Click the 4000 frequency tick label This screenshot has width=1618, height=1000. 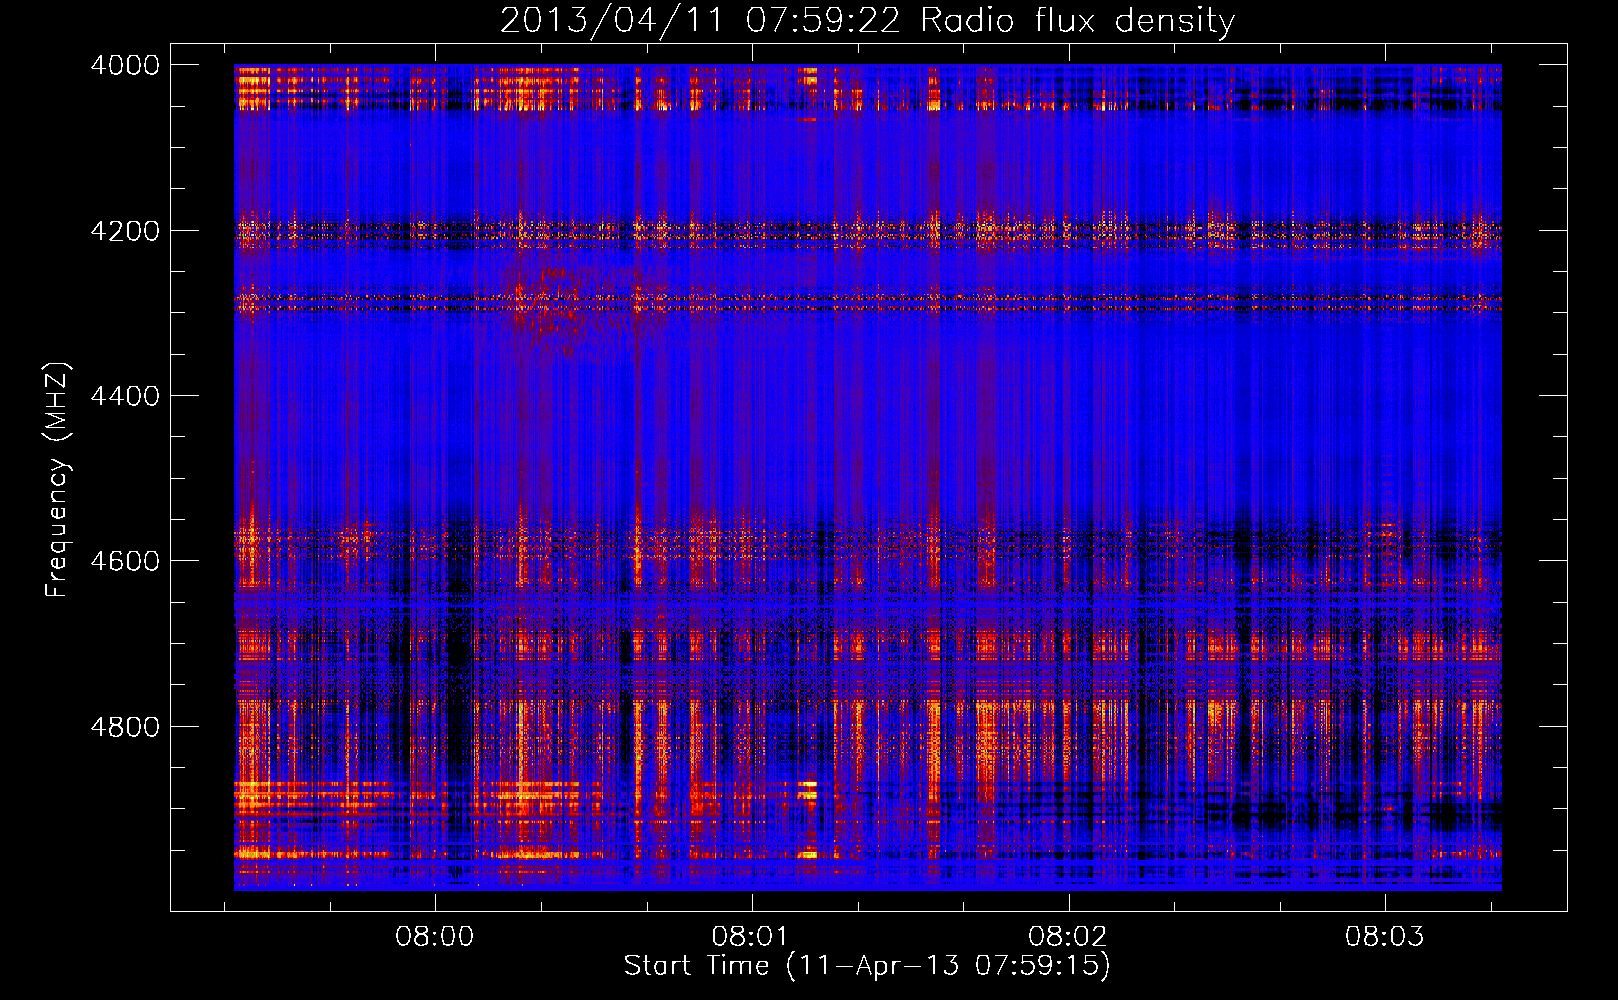125,65
